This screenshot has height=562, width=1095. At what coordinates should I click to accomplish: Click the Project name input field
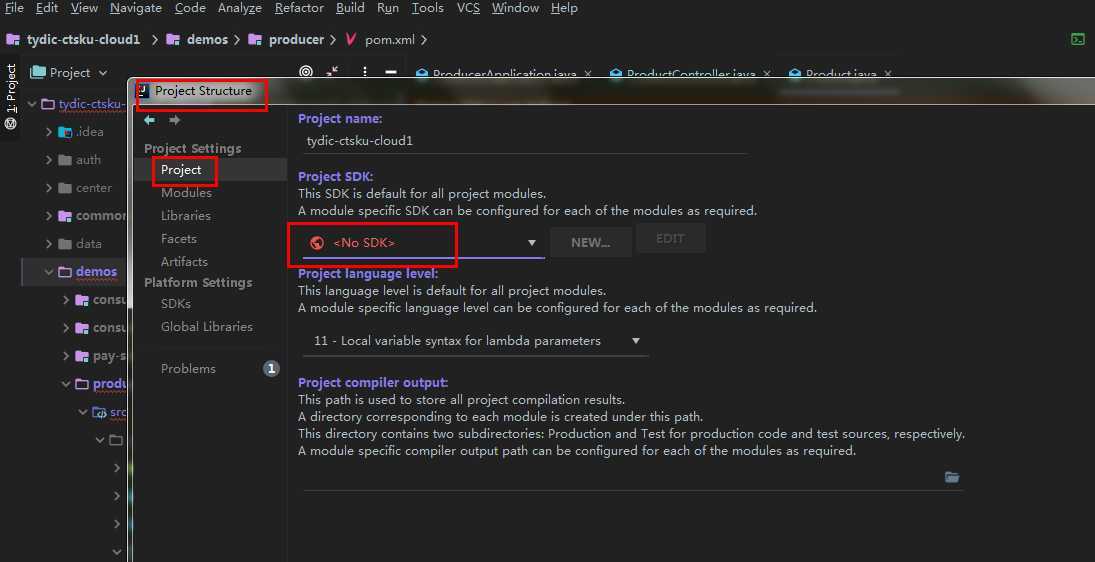pyautogui.click(x=525, y=141)
